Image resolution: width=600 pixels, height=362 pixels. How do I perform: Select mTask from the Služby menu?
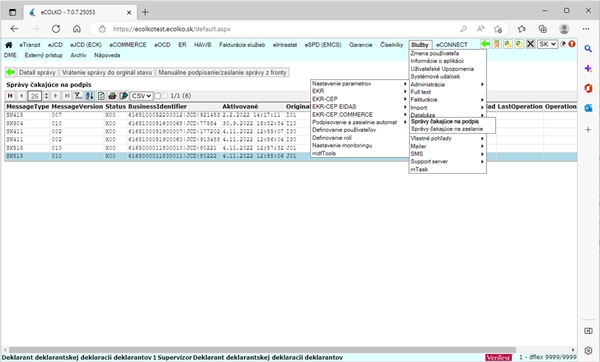[x=419, y=169]
